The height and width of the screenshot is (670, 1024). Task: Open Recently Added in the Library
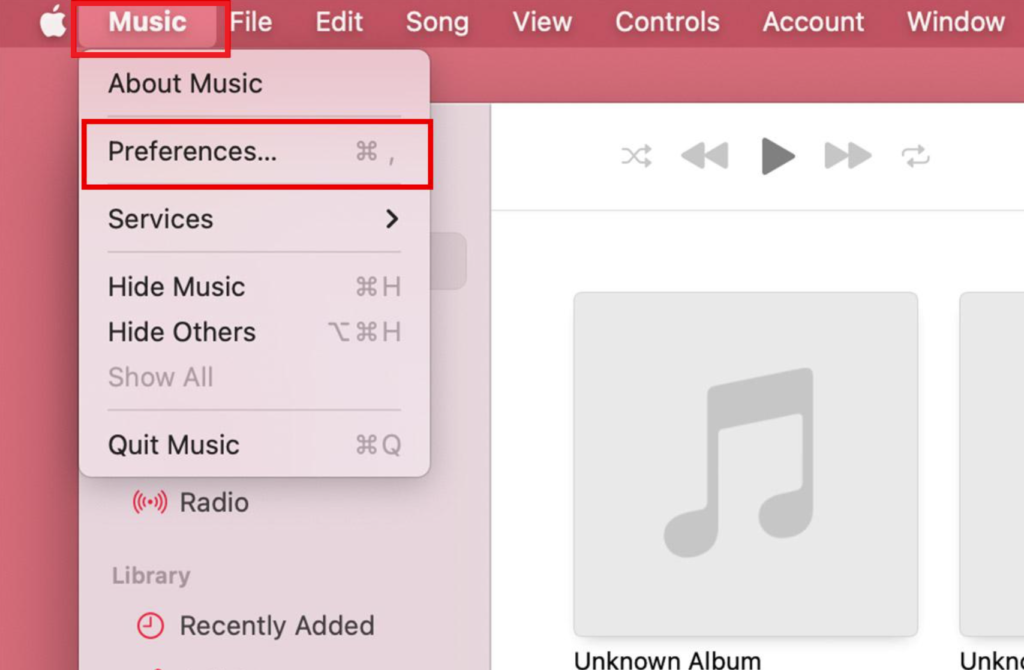pos(277,625)
